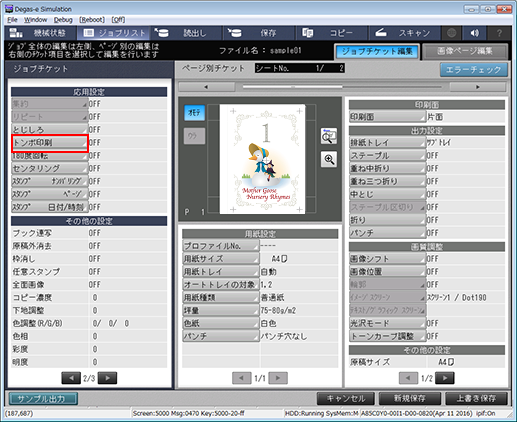Click the Mother Goose page preview thumbnail
This screenshot has height=422, width=517.
[x=263, y=159]
